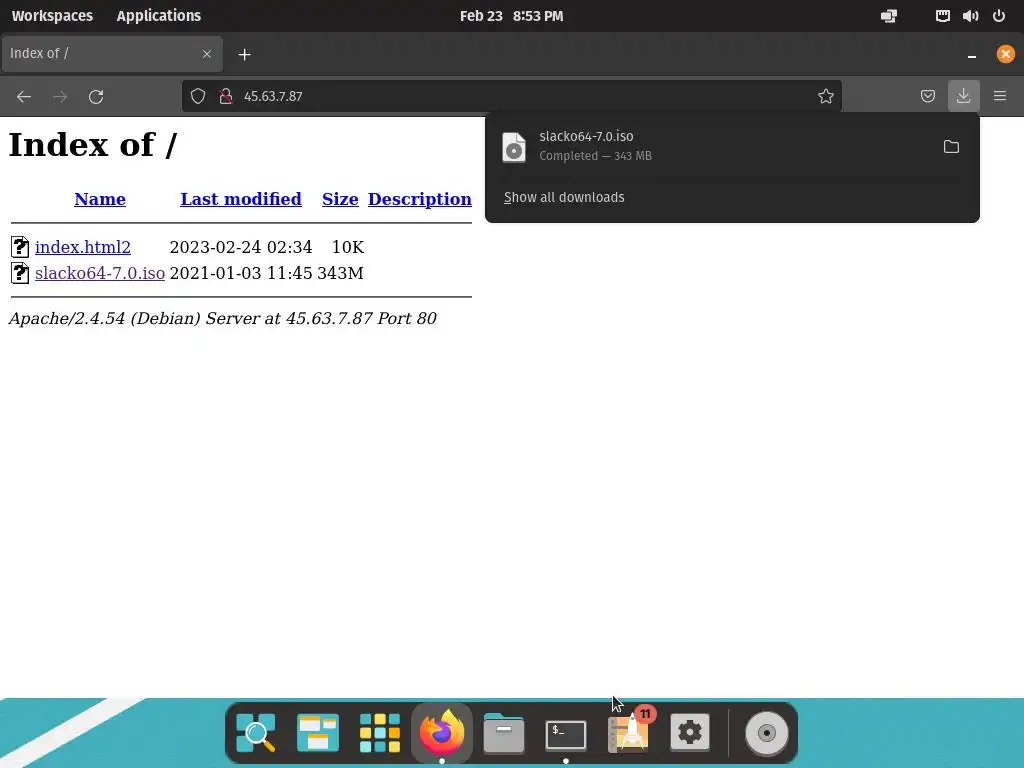Screen dimensions: 1024x768
Task: Click the unknown-file icon beside slacko64-7.0.iso
Action: point(20,273)
